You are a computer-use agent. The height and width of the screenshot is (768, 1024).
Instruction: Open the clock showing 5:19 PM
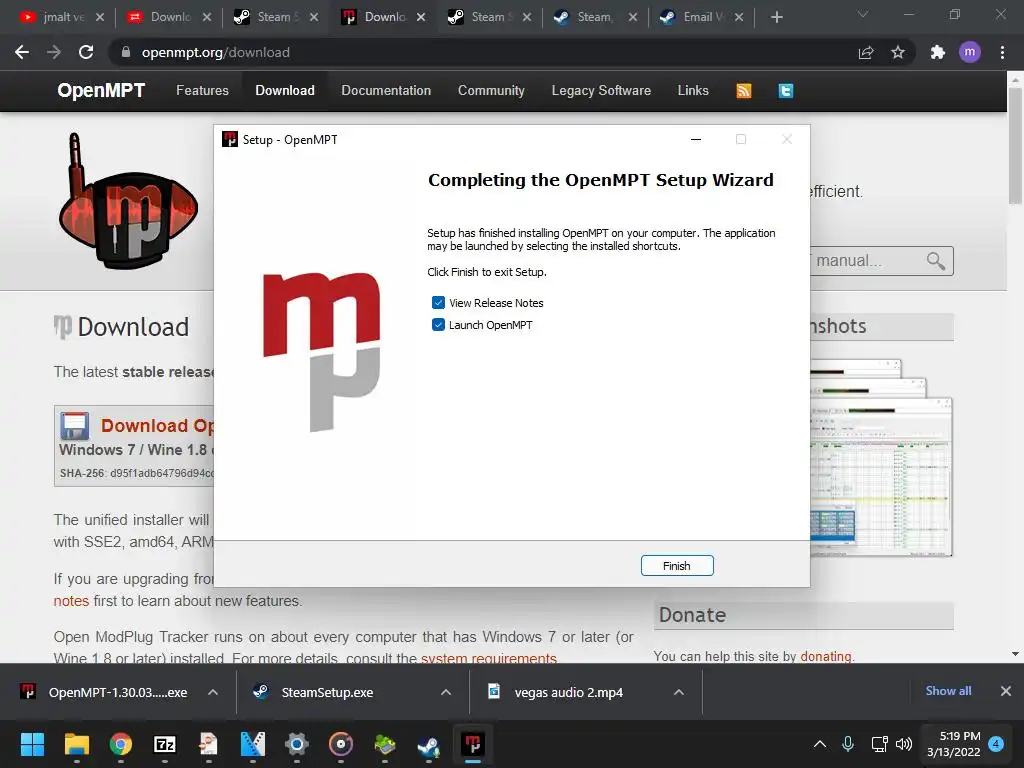click(953, 744)
